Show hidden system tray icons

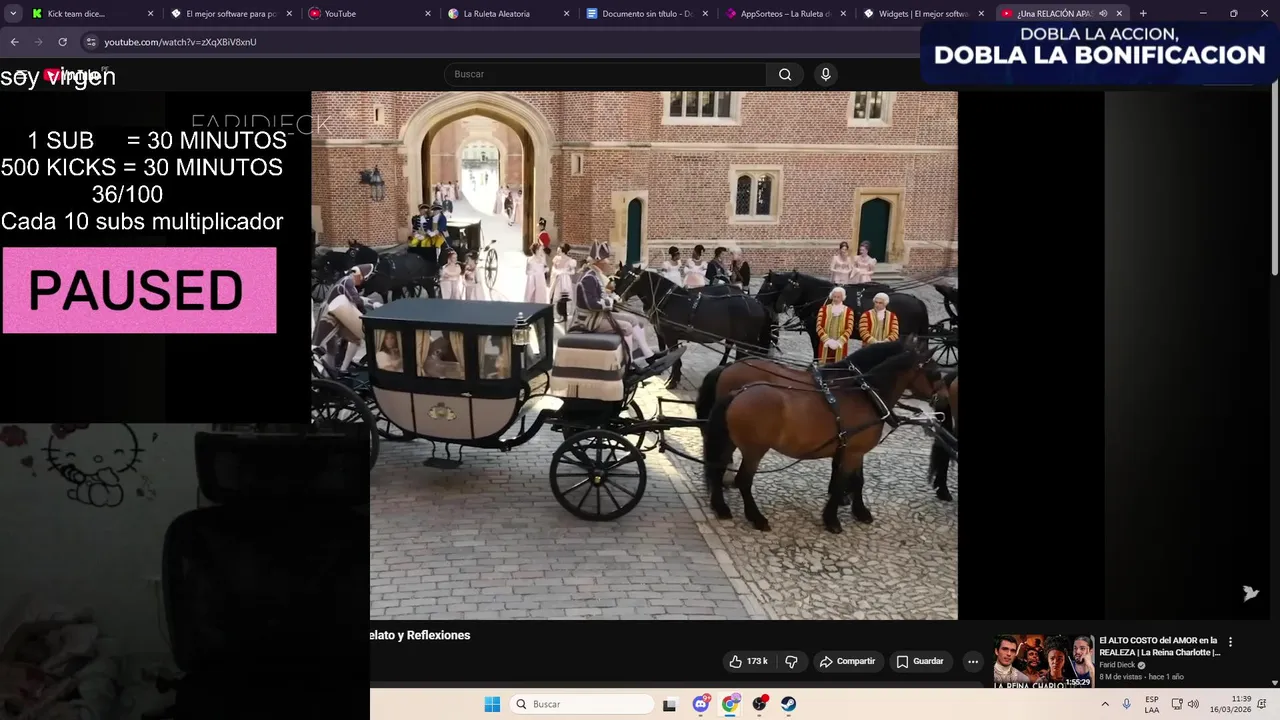[1105, 704]
